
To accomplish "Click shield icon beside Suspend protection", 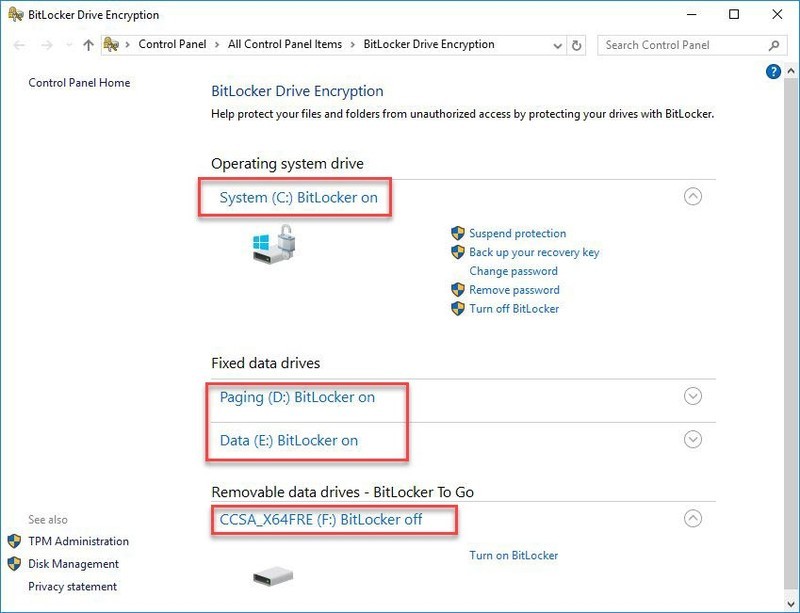I will (458, 233).
